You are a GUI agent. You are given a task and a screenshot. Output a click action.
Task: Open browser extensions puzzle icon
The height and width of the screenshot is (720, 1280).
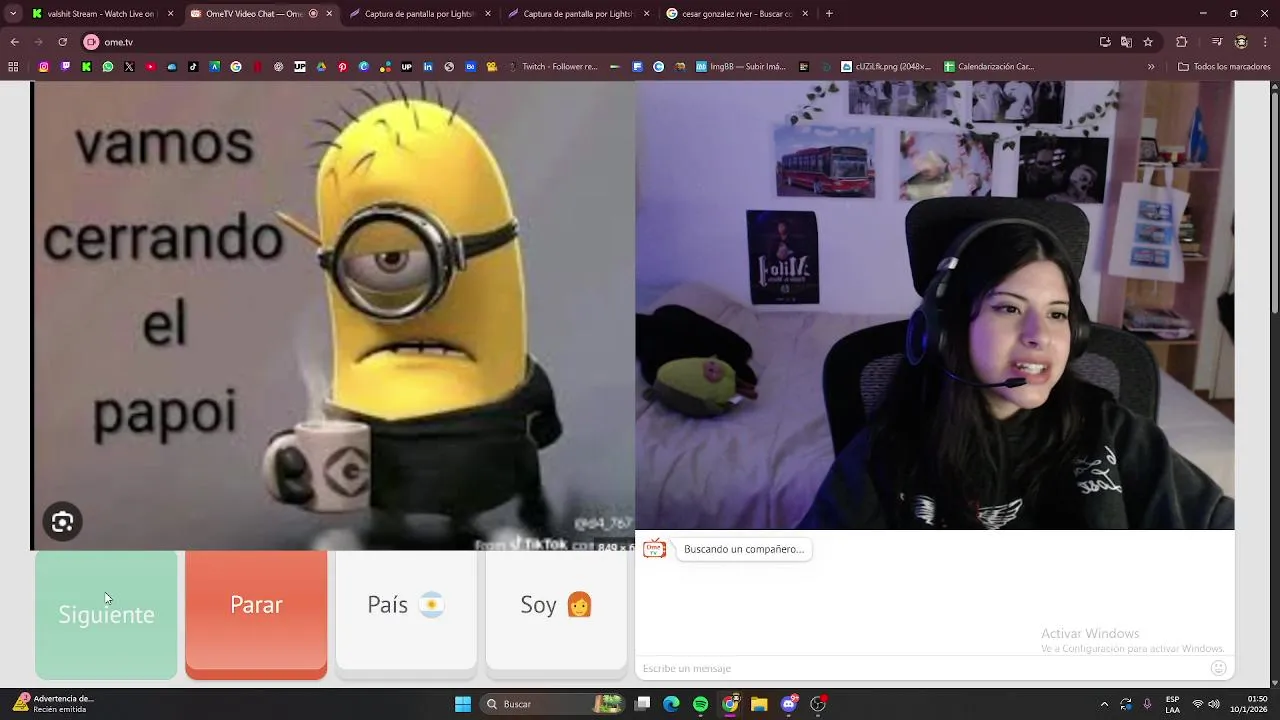click(x=1181, y=42)
